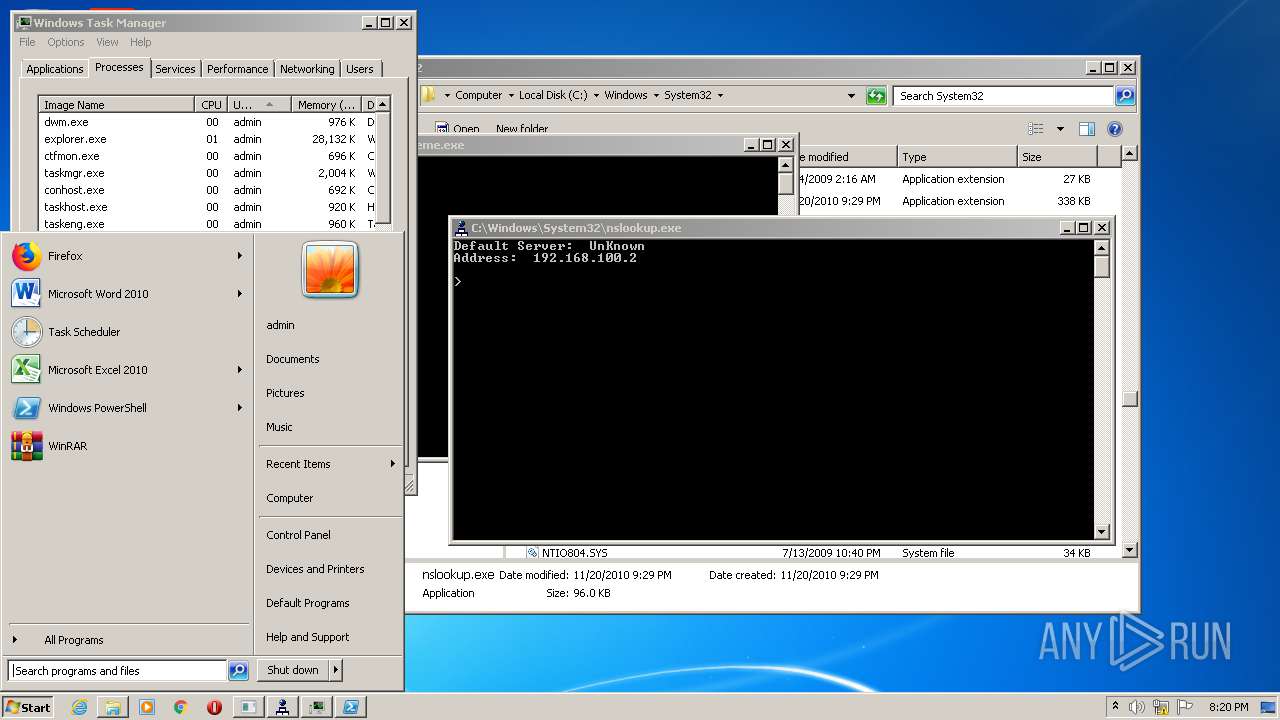The image size is (1280, 720).
Task: Click the nslookup console scroll down arrow
Action: (1102, 532)
